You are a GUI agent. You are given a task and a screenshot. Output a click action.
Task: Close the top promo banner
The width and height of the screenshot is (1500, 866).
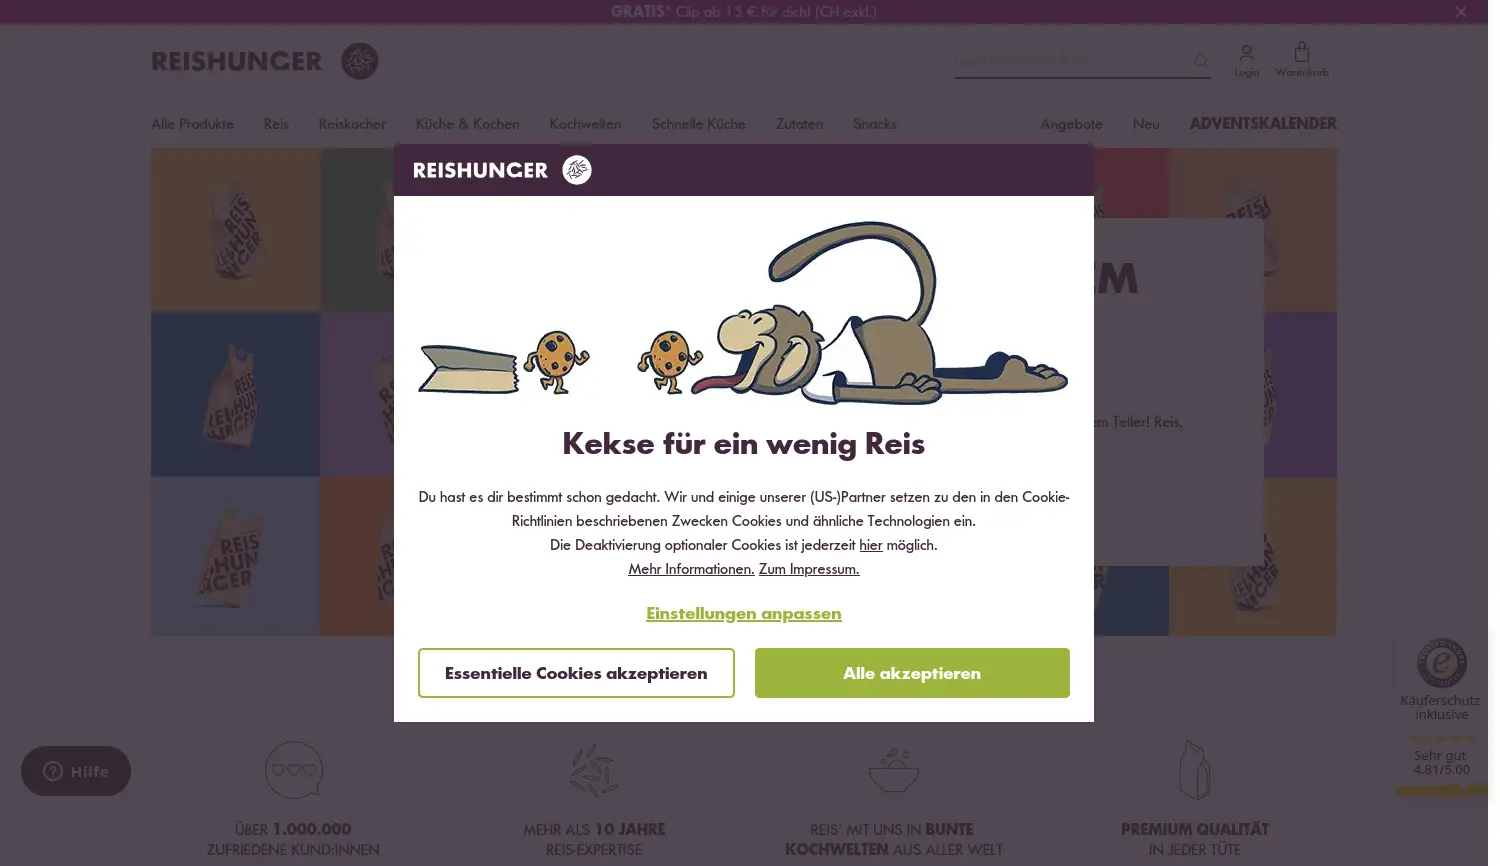(1460, 12)
